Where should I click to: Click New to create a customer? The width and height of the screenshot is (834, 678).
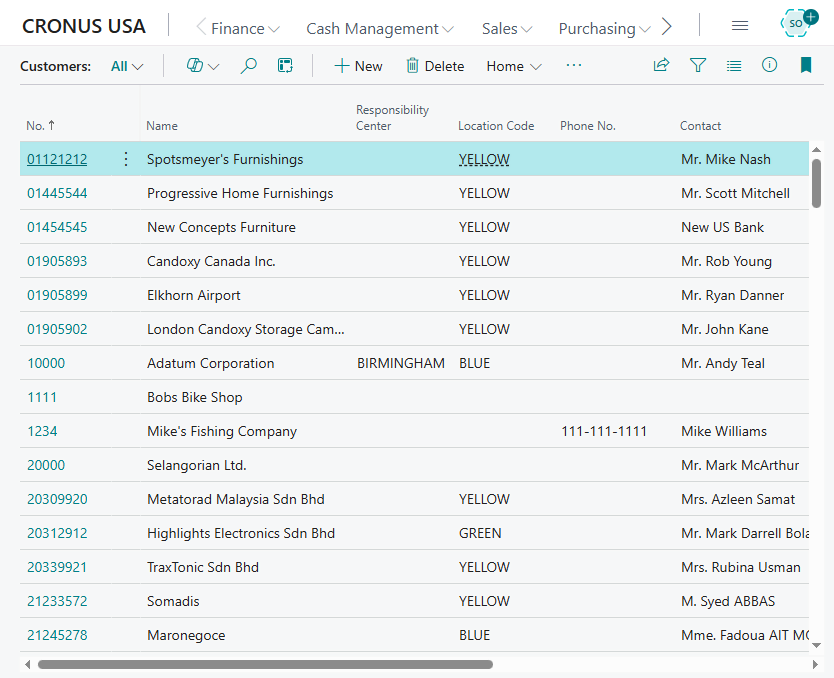click(358, 66)
